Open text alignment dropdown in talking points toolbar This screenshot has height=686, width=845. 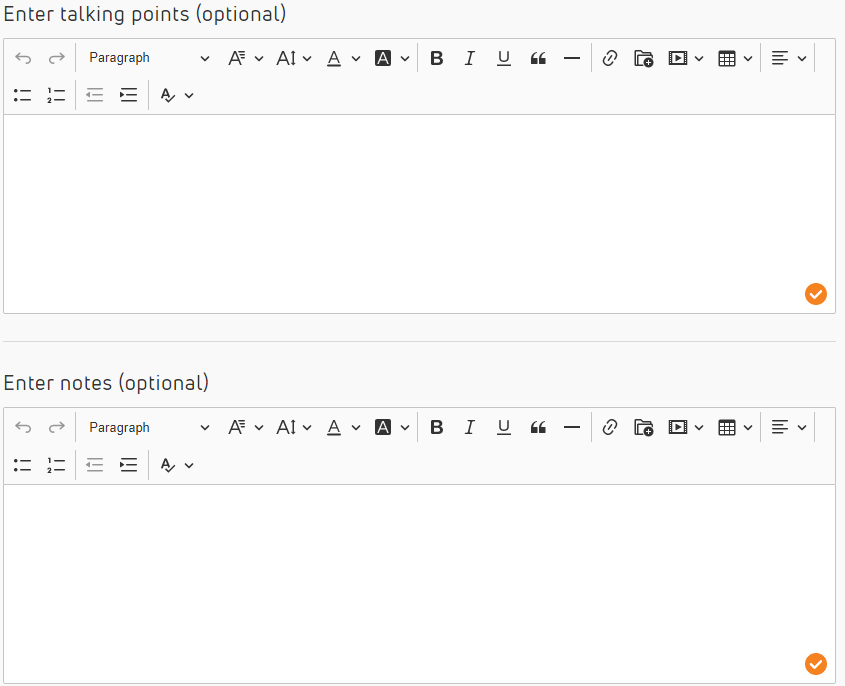coord(788,58)
